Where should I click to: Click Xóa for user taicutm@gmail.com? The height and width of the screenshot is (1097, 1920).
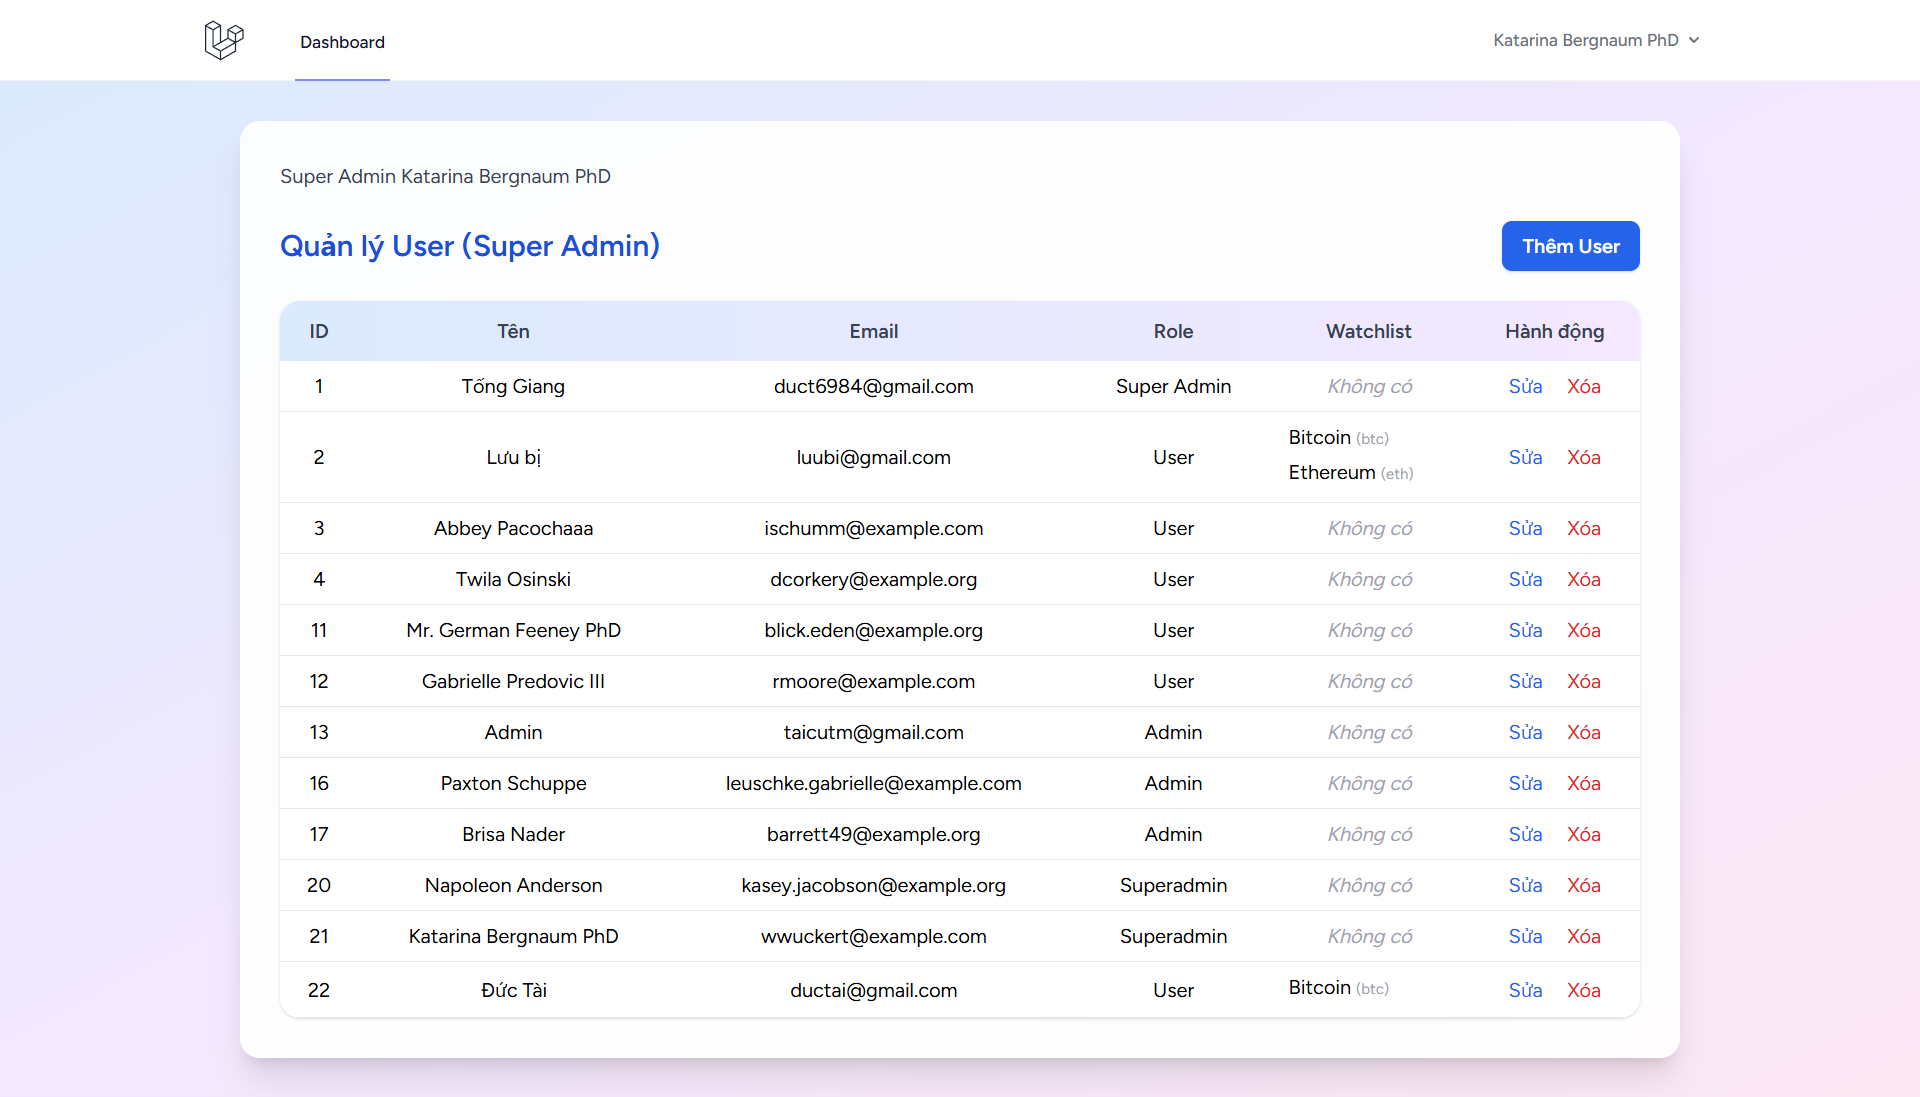(x=1583, y=733)
